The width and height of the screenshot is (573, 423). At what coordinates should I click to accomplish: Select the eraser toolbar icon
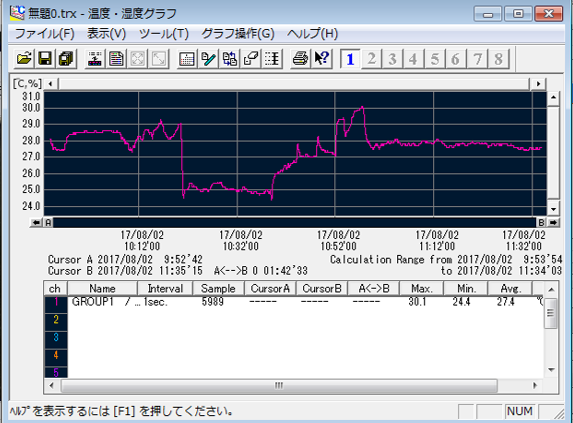click(x=251, y=58)
